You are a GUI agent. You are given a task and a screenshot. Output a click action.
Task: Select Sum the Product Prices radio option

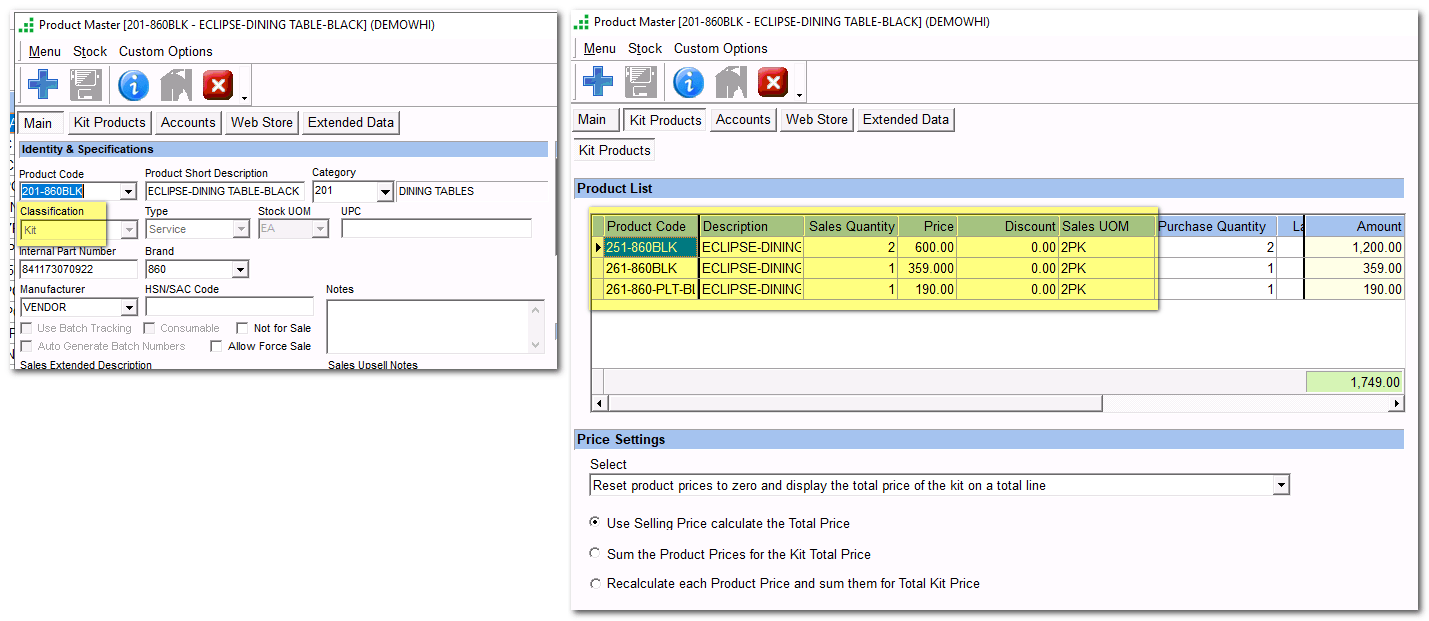click(x=596, y=554)
